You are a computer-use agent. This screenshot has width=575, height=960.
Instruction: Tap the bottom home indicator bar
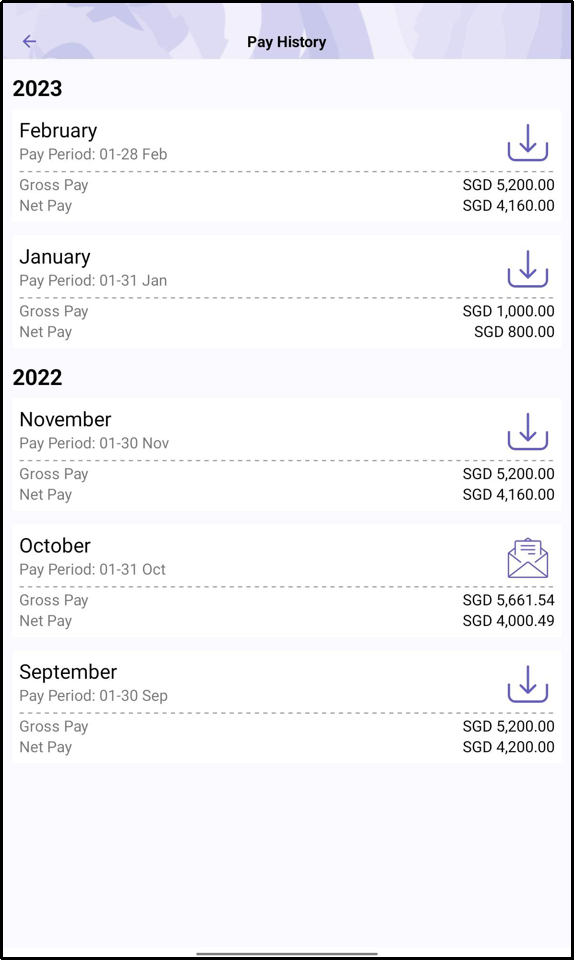(x=287, y=954)
